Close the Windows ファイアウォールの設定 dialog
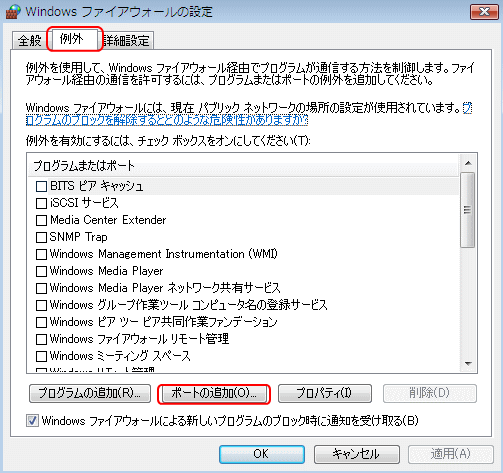The width and height of the screenshot is (503, 473). point(484,12)
